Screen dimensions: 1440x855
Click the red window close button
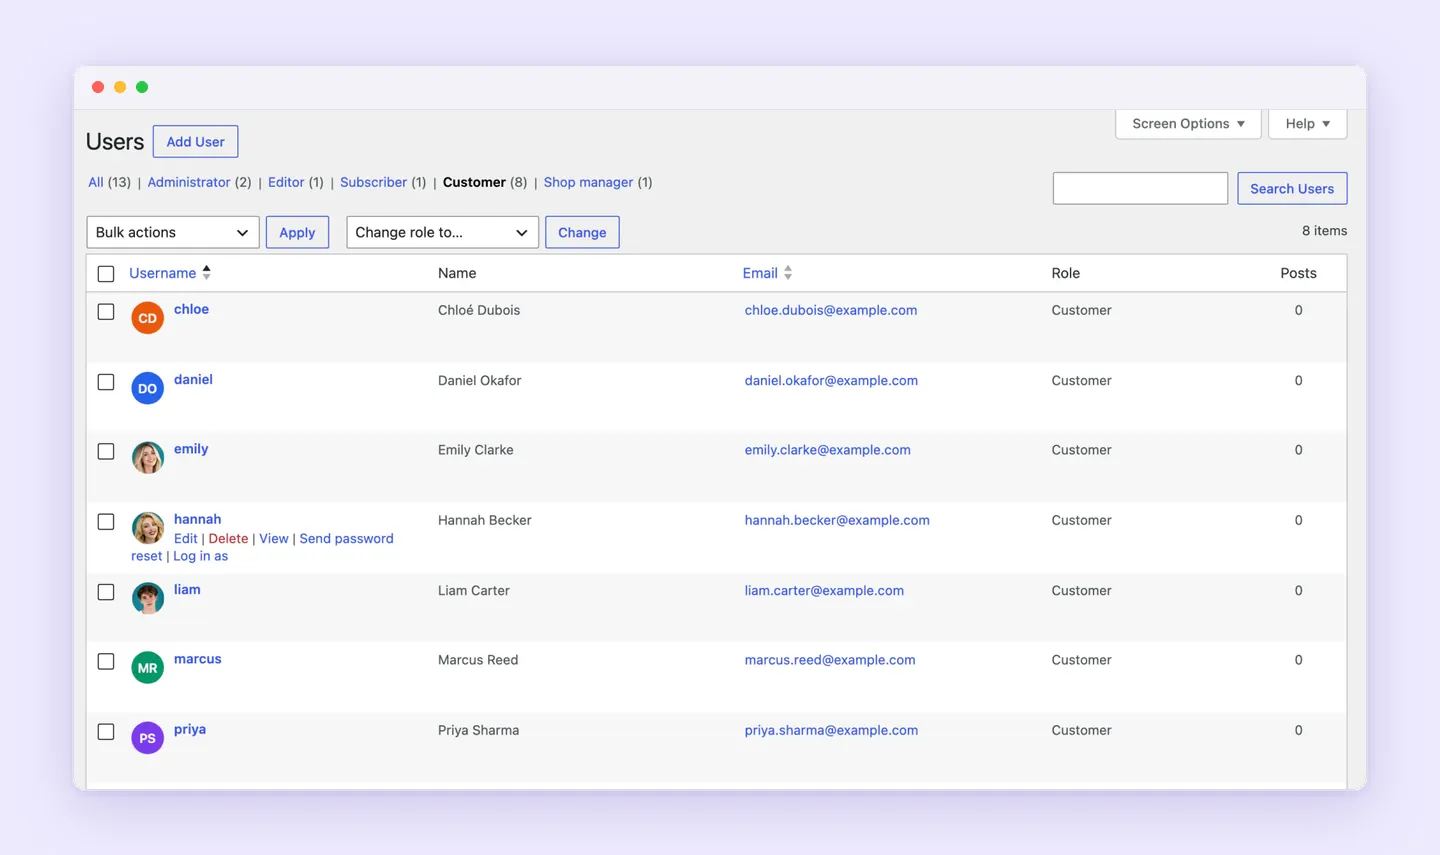tap(98, 87)
